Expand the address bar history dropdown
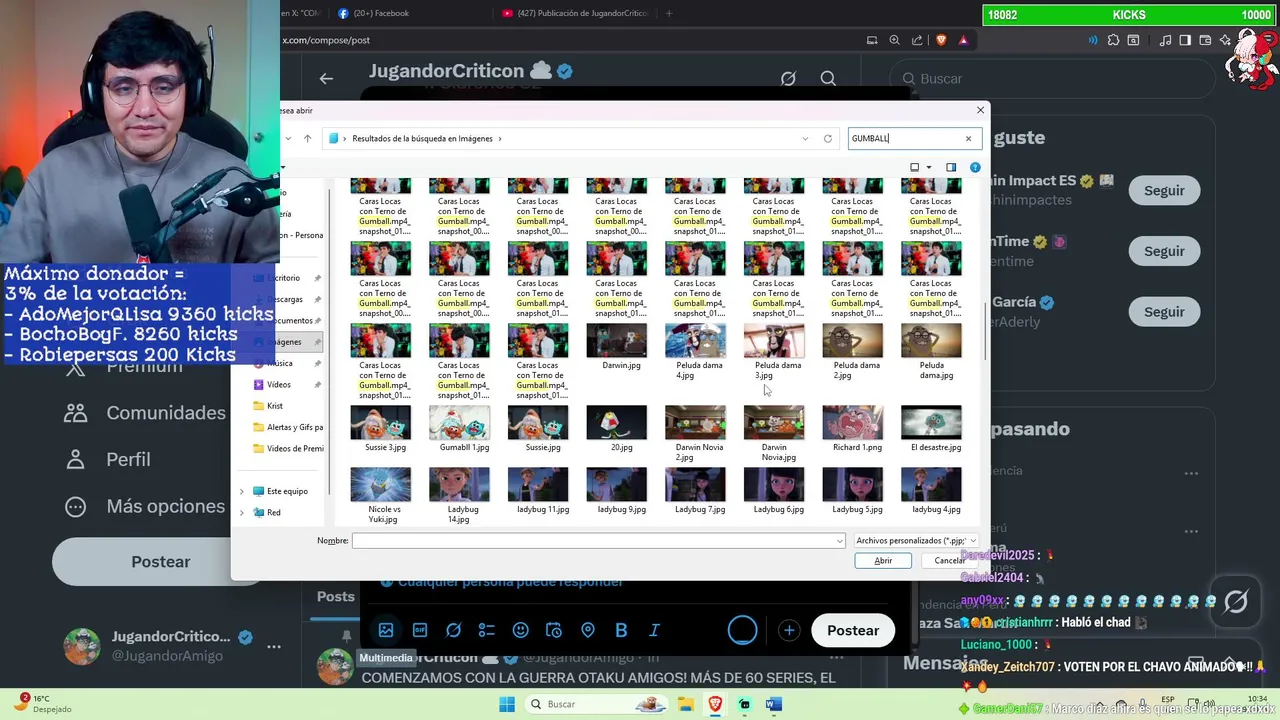This screenshot has height=720, width=1280. [805, 138]
